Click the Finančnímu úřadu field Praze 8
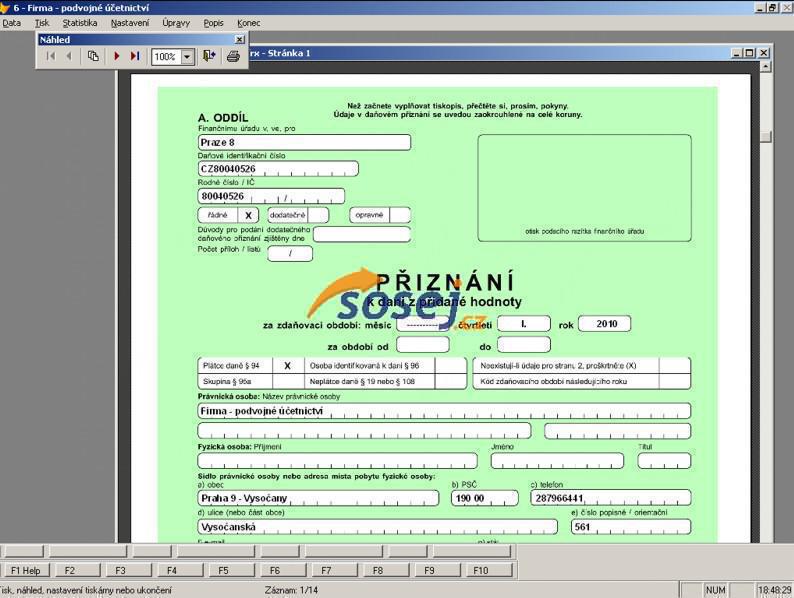Image resolution: width=794 pixels, height=598 pixels. coord(304,142)
